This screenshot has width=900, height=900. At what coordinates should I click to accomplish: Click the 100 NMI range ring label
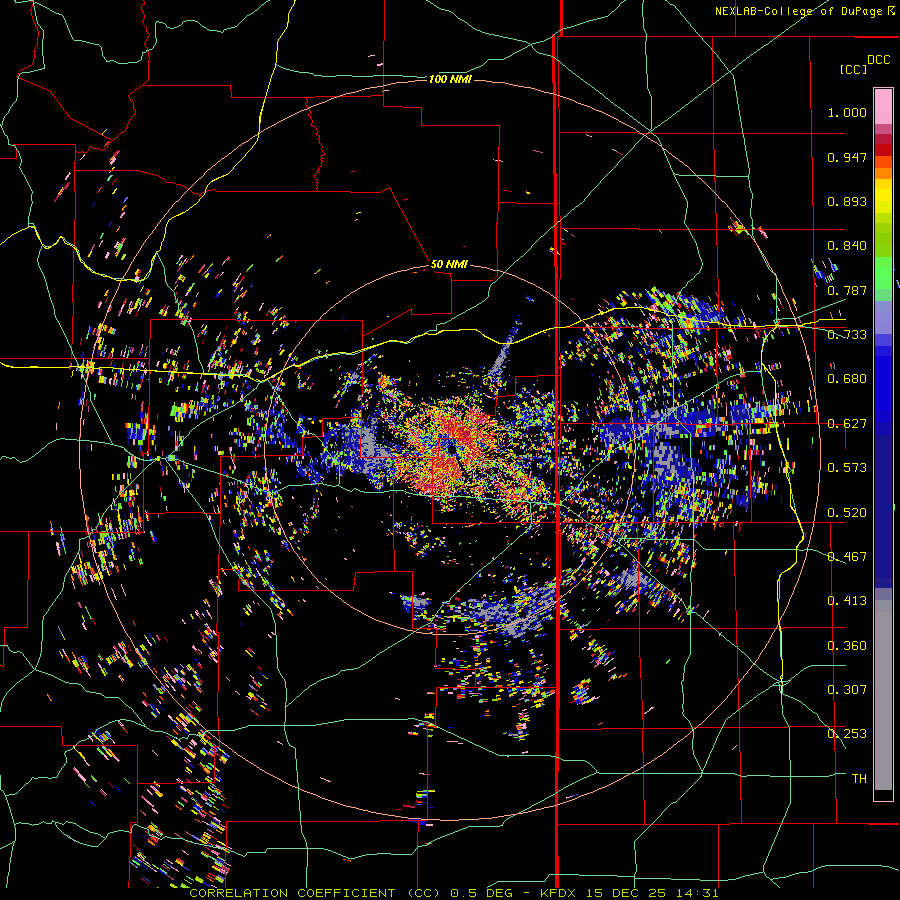(450, 79)
